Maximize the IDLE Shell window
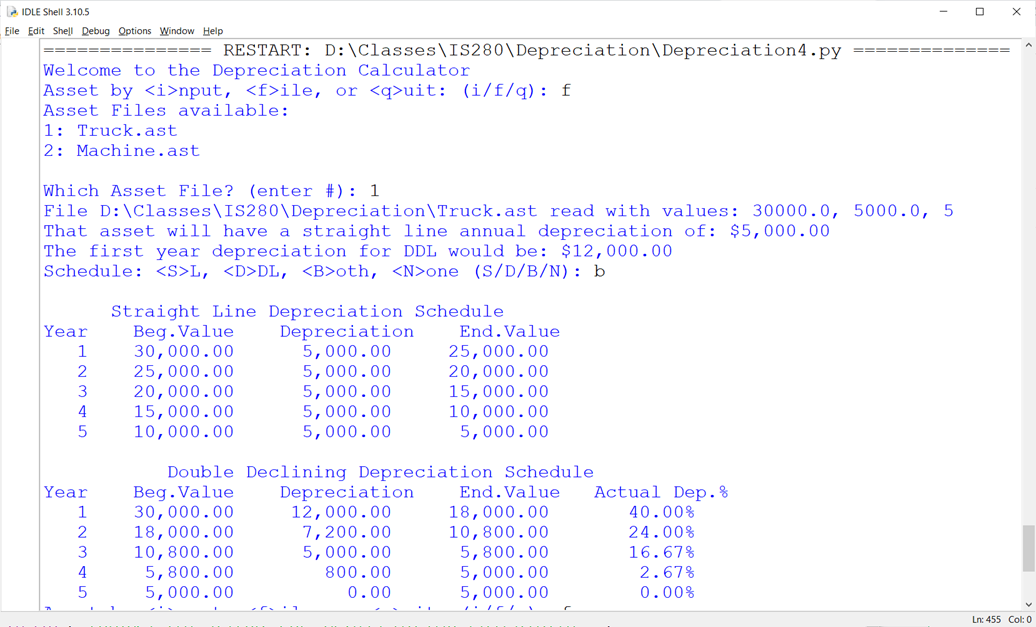Viewport: 1036px width, 627px height. point(980,12)
